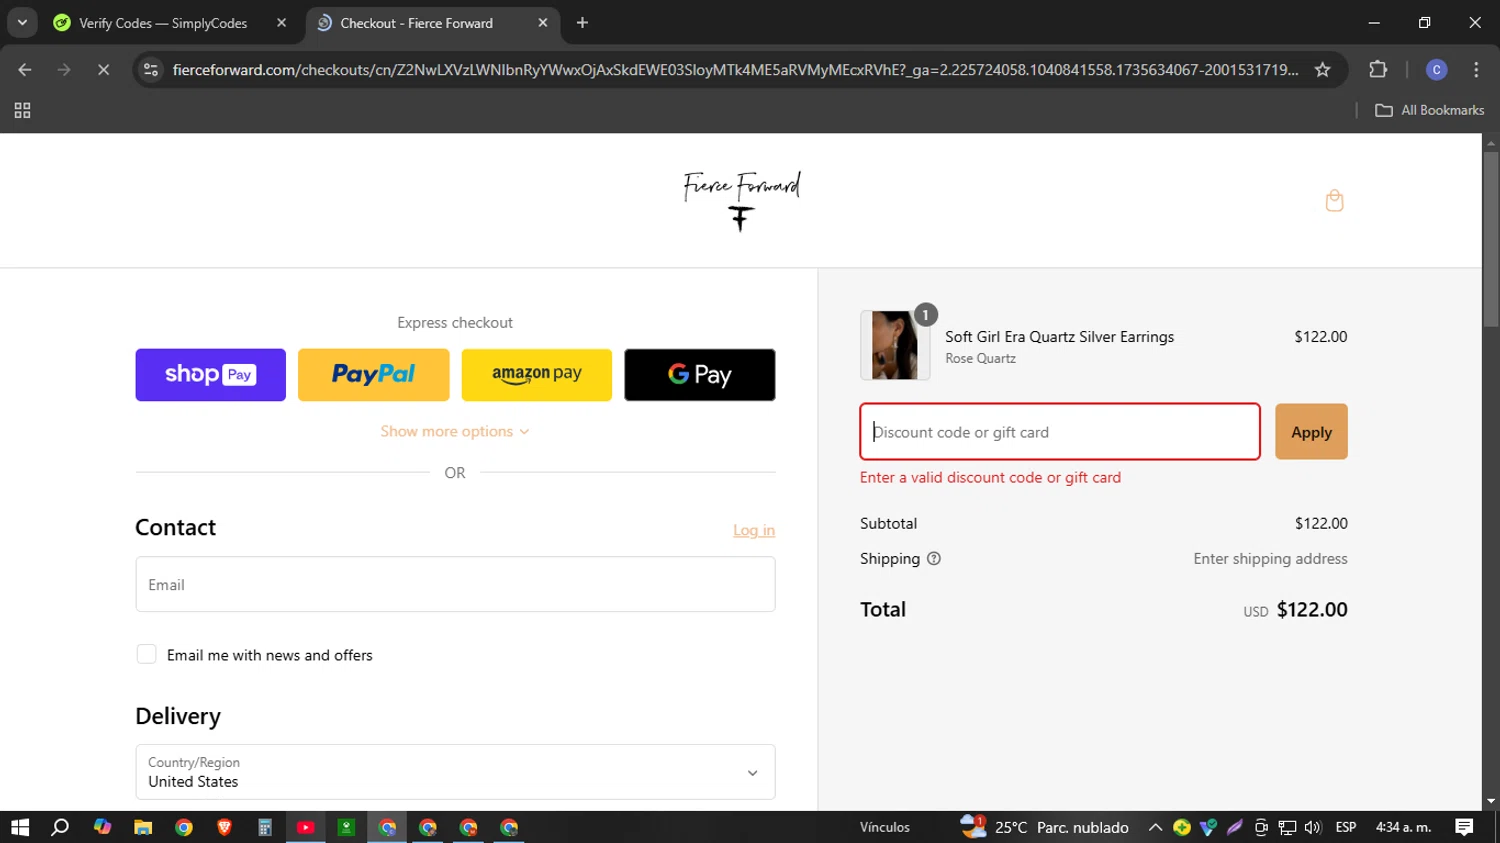1500x843 pixels.
Task: Click the Shipping info question icon
Action: 934,559
